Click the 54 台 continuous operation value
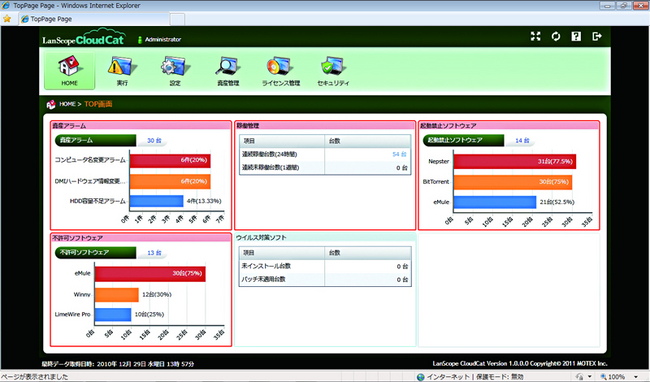The image size is (650, 382). [399, 154]
